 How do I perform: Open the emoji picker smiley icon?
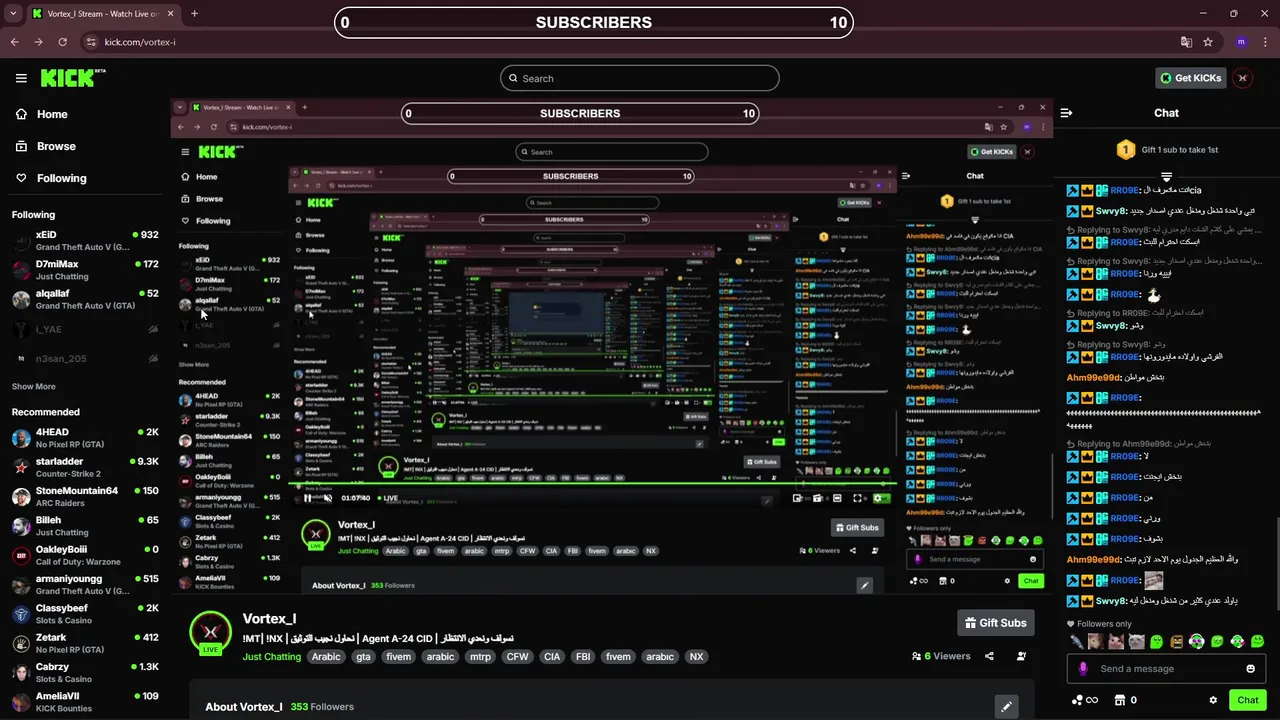1250,669
